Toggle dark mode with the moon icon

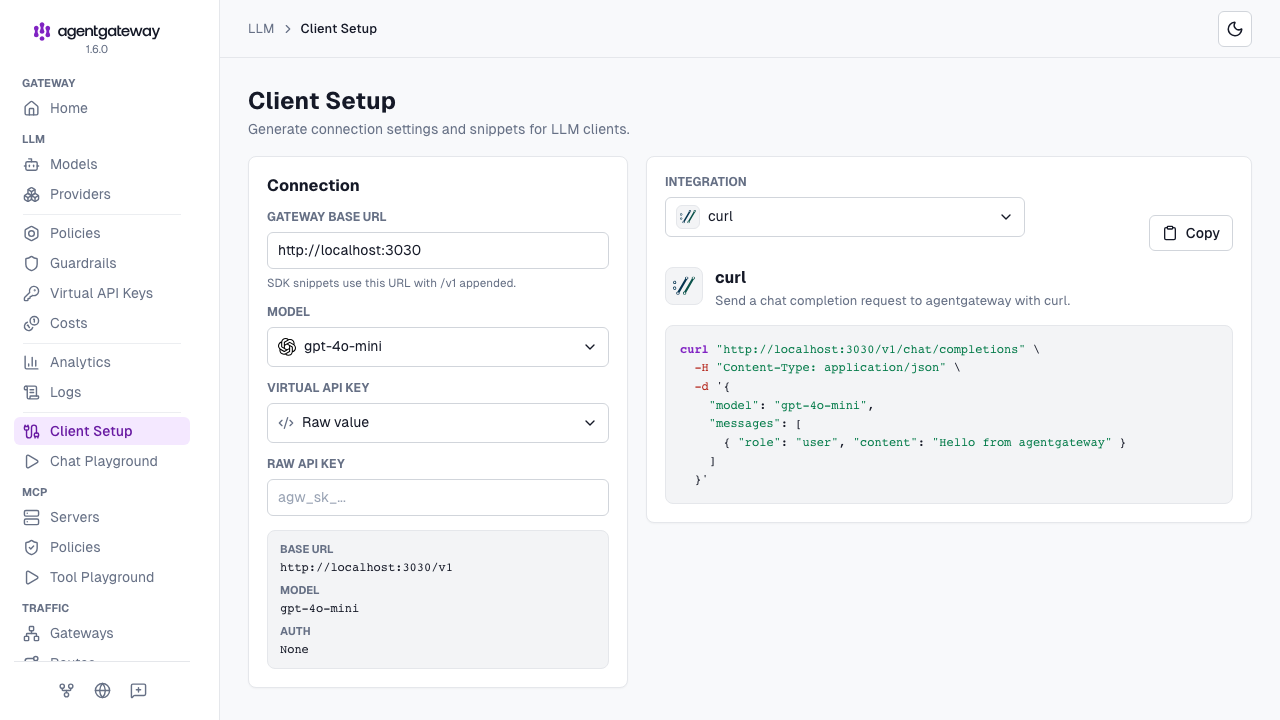(x=1235, y=29)
